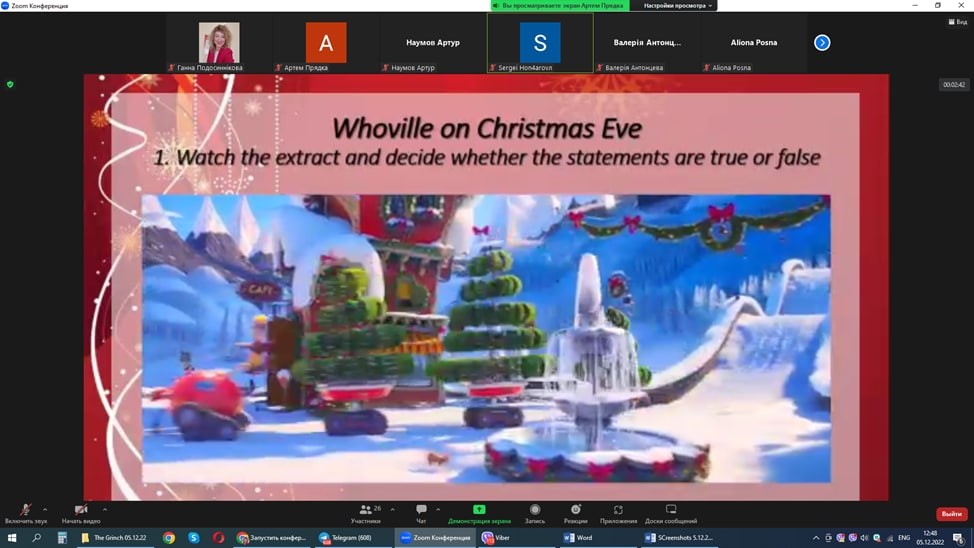Expand chat options arrow next to Чат
974x548 pixels.
tap(438, 509)
